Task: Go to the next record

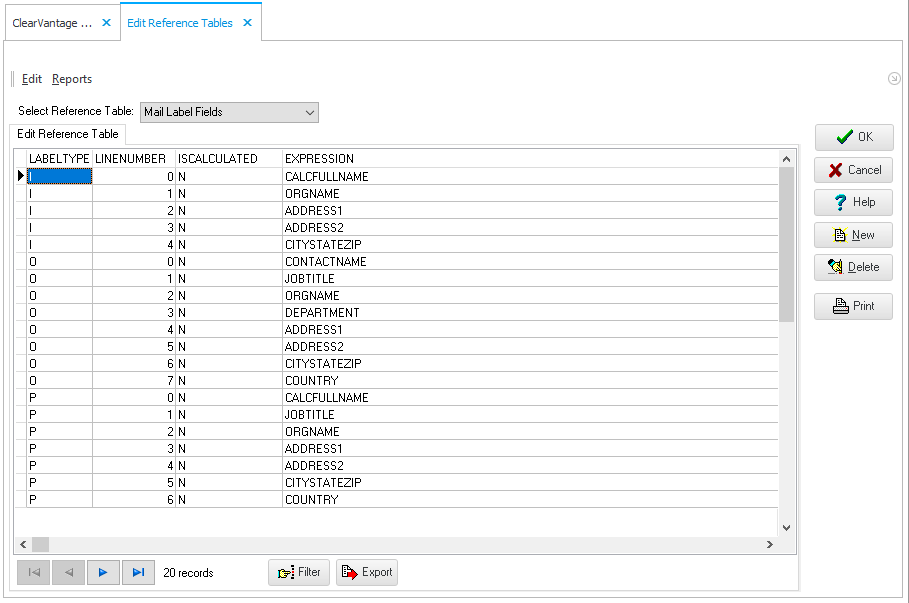Action: pyautogui.click(x=103, y=572)
